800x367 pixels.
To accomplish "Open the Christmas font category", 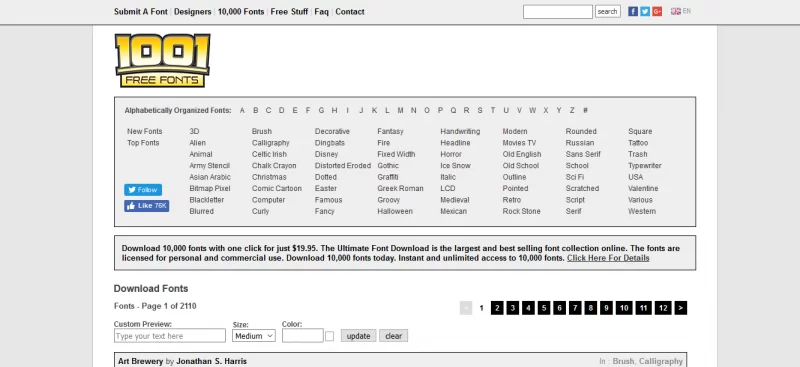I will tap(269, 177).
